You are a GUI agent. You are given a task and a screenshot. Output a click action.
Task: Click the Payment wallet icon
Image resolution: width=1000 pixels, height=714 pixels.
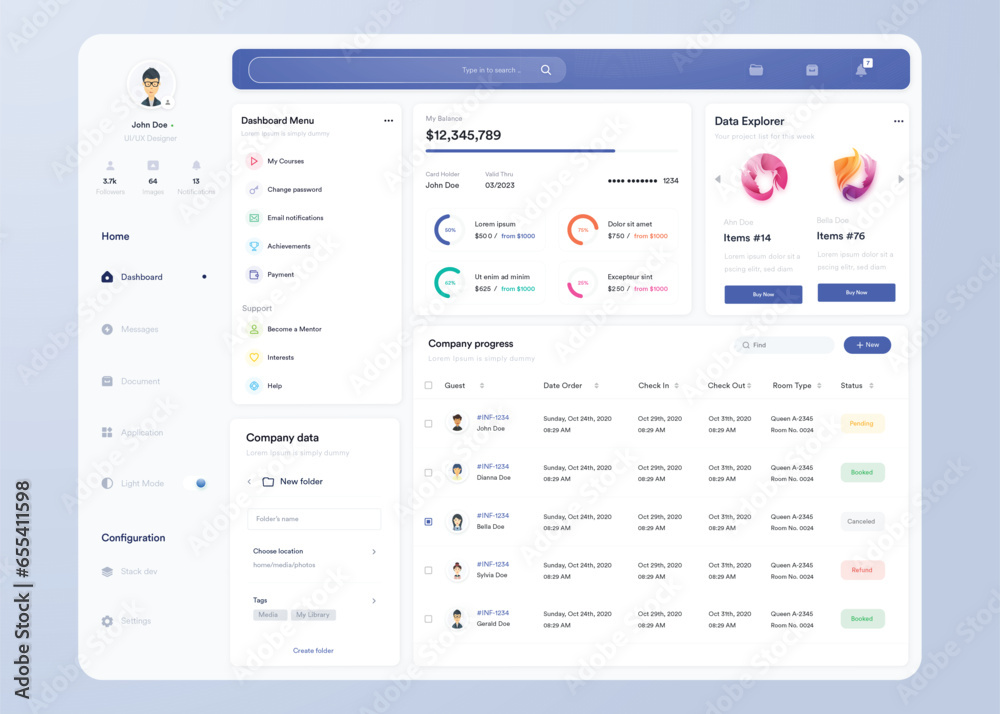click(254, 275)
